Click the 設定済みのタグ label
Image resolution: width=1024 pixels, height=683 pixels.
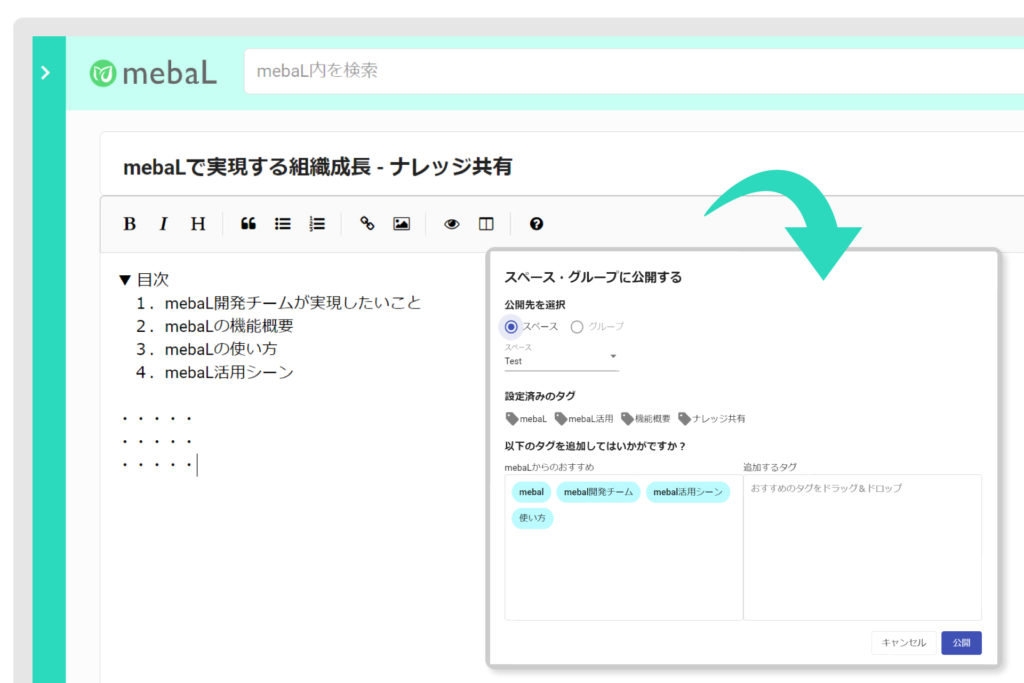pyautogui.click(x=540, y=396)
